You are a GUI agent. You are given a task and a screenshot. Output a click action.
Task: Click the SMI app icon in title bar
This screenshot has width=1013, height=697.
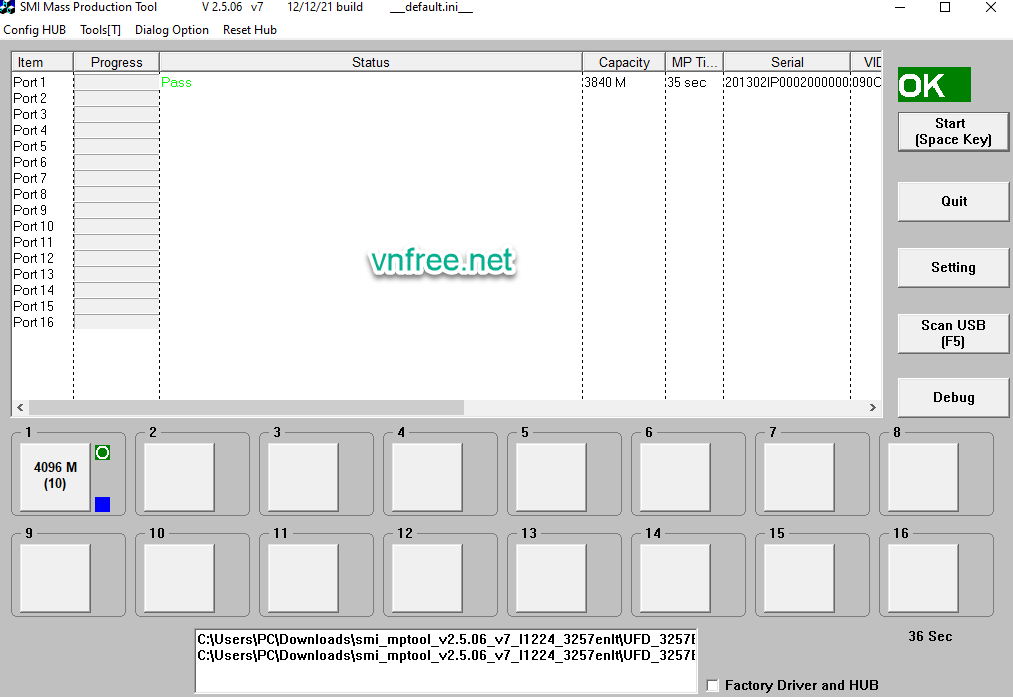point(8,8)
